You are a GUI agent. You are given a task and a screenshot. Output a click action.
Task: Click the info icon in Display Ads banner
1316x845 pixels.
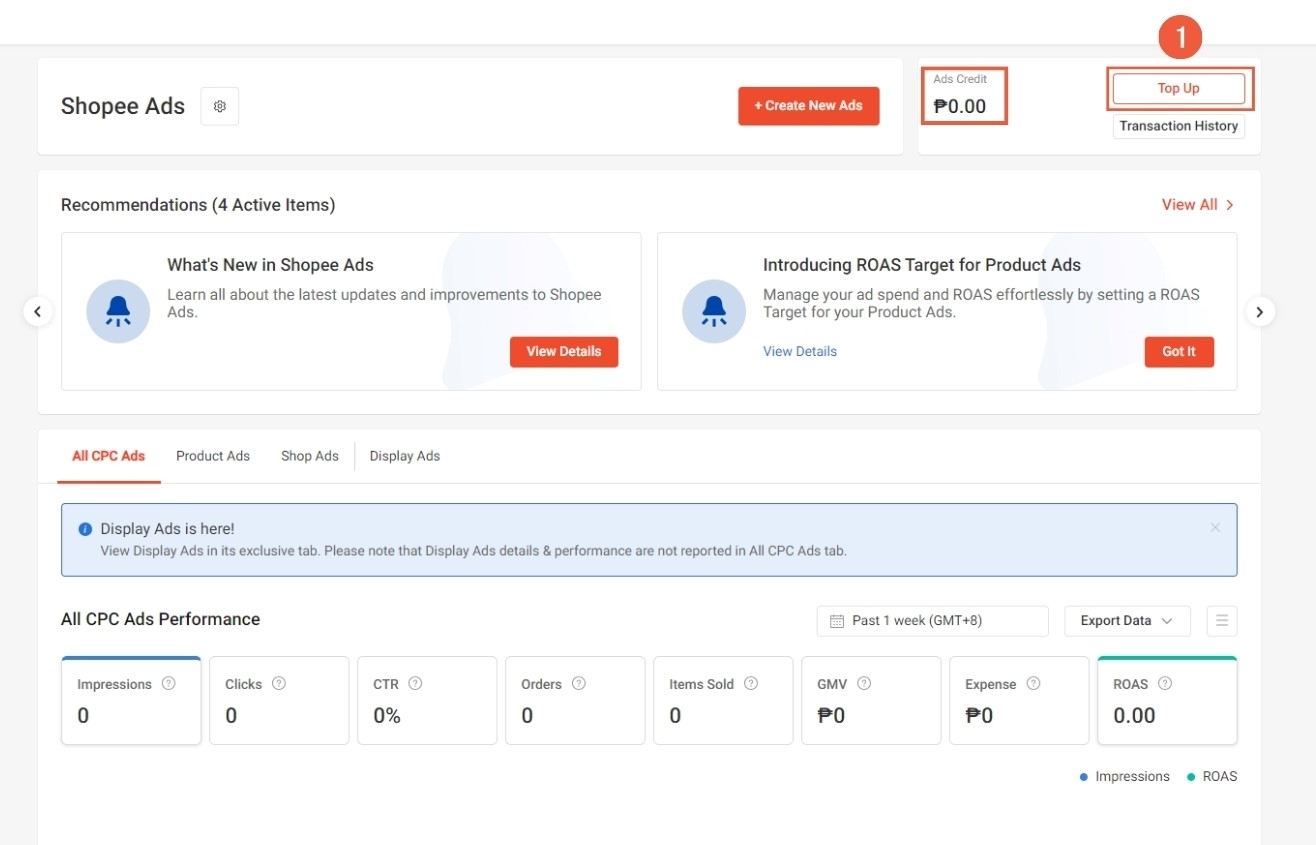(85, 529)
